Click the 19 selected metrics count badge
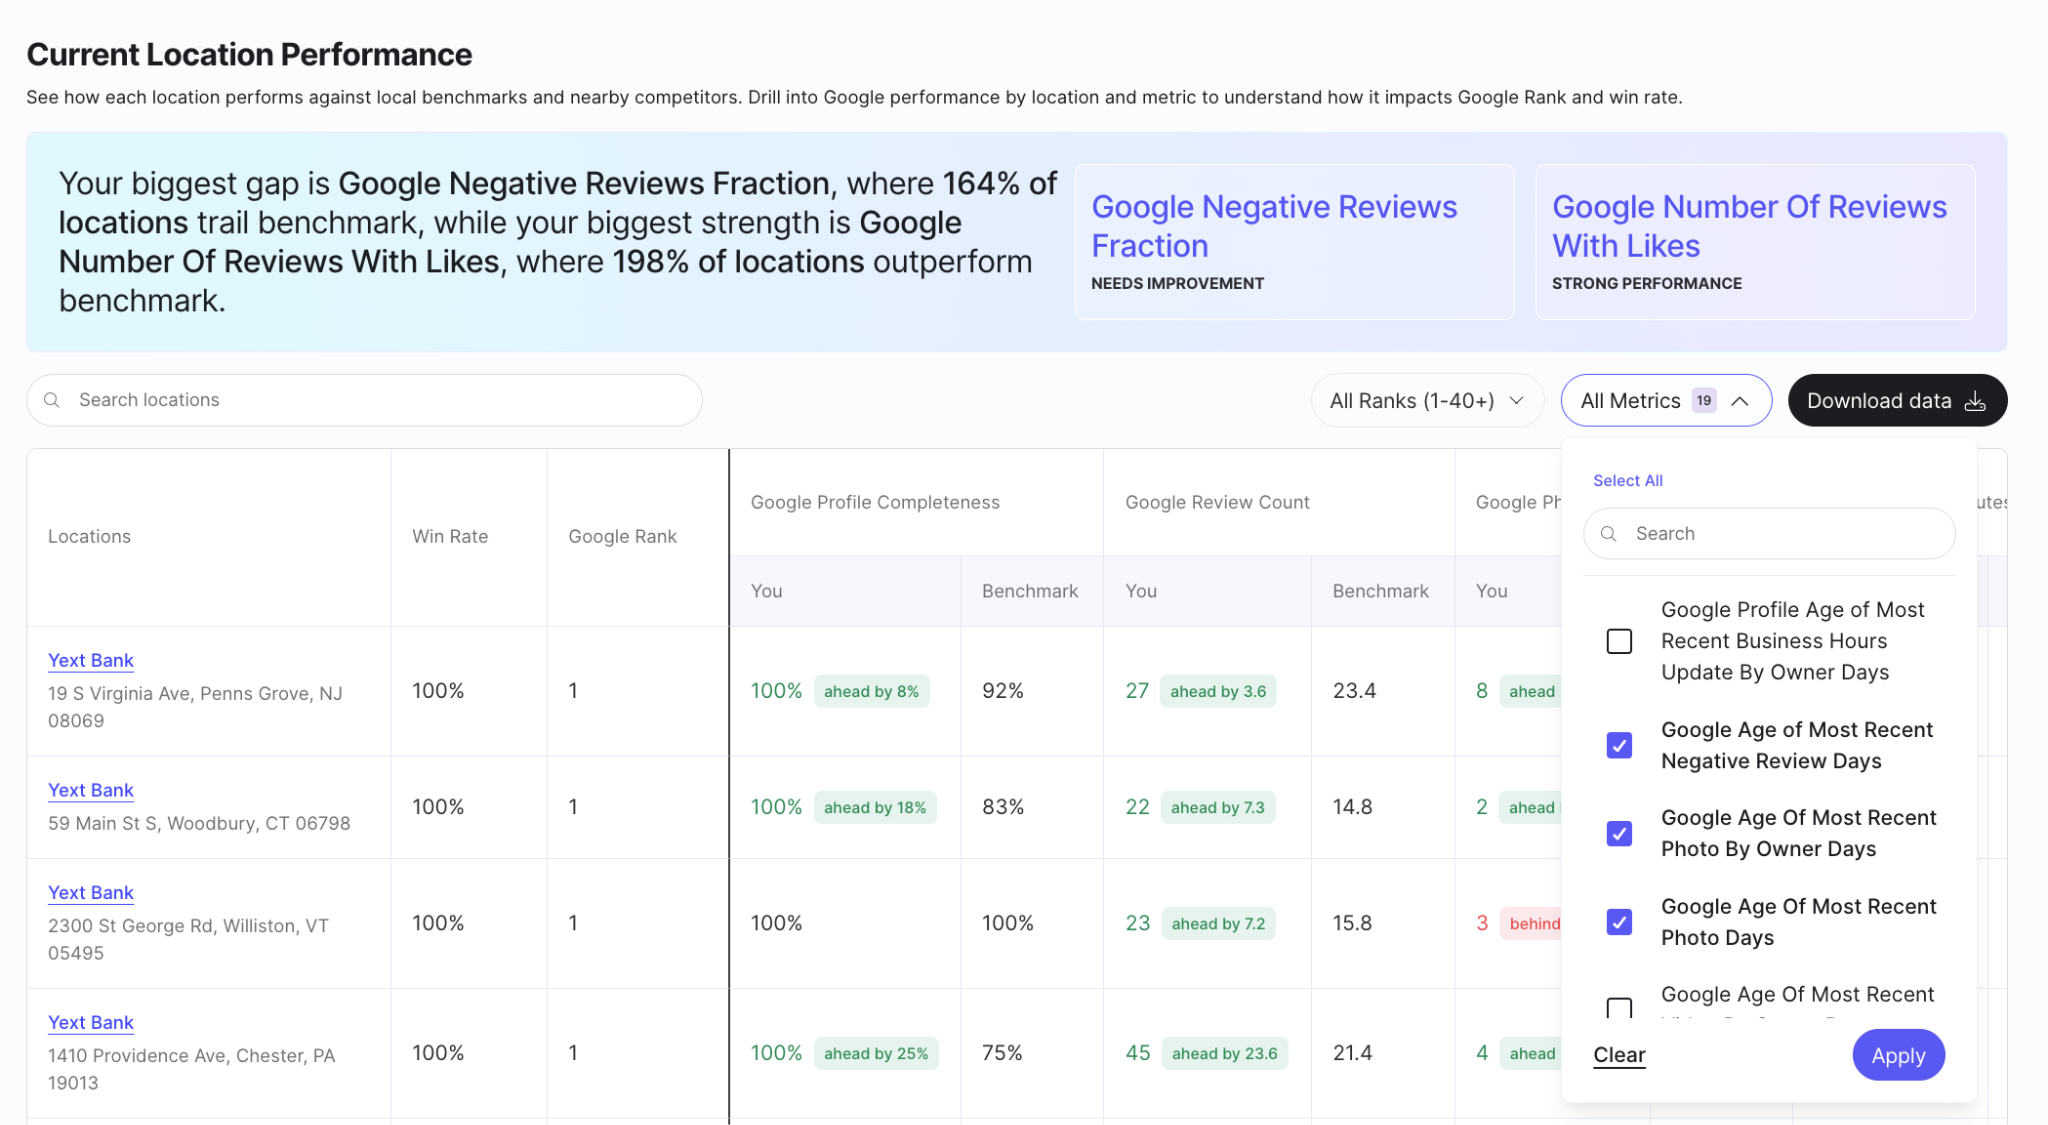 [x=1704, y=400]
